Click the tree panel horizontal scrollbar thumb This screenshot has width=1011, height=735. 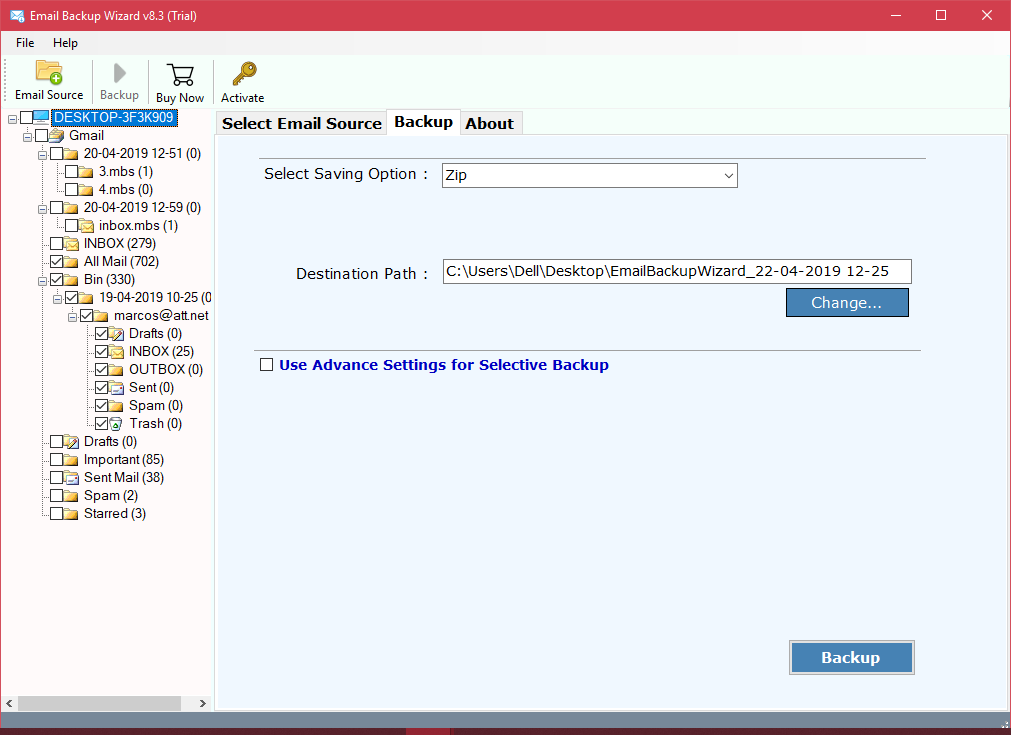[99, 703]
